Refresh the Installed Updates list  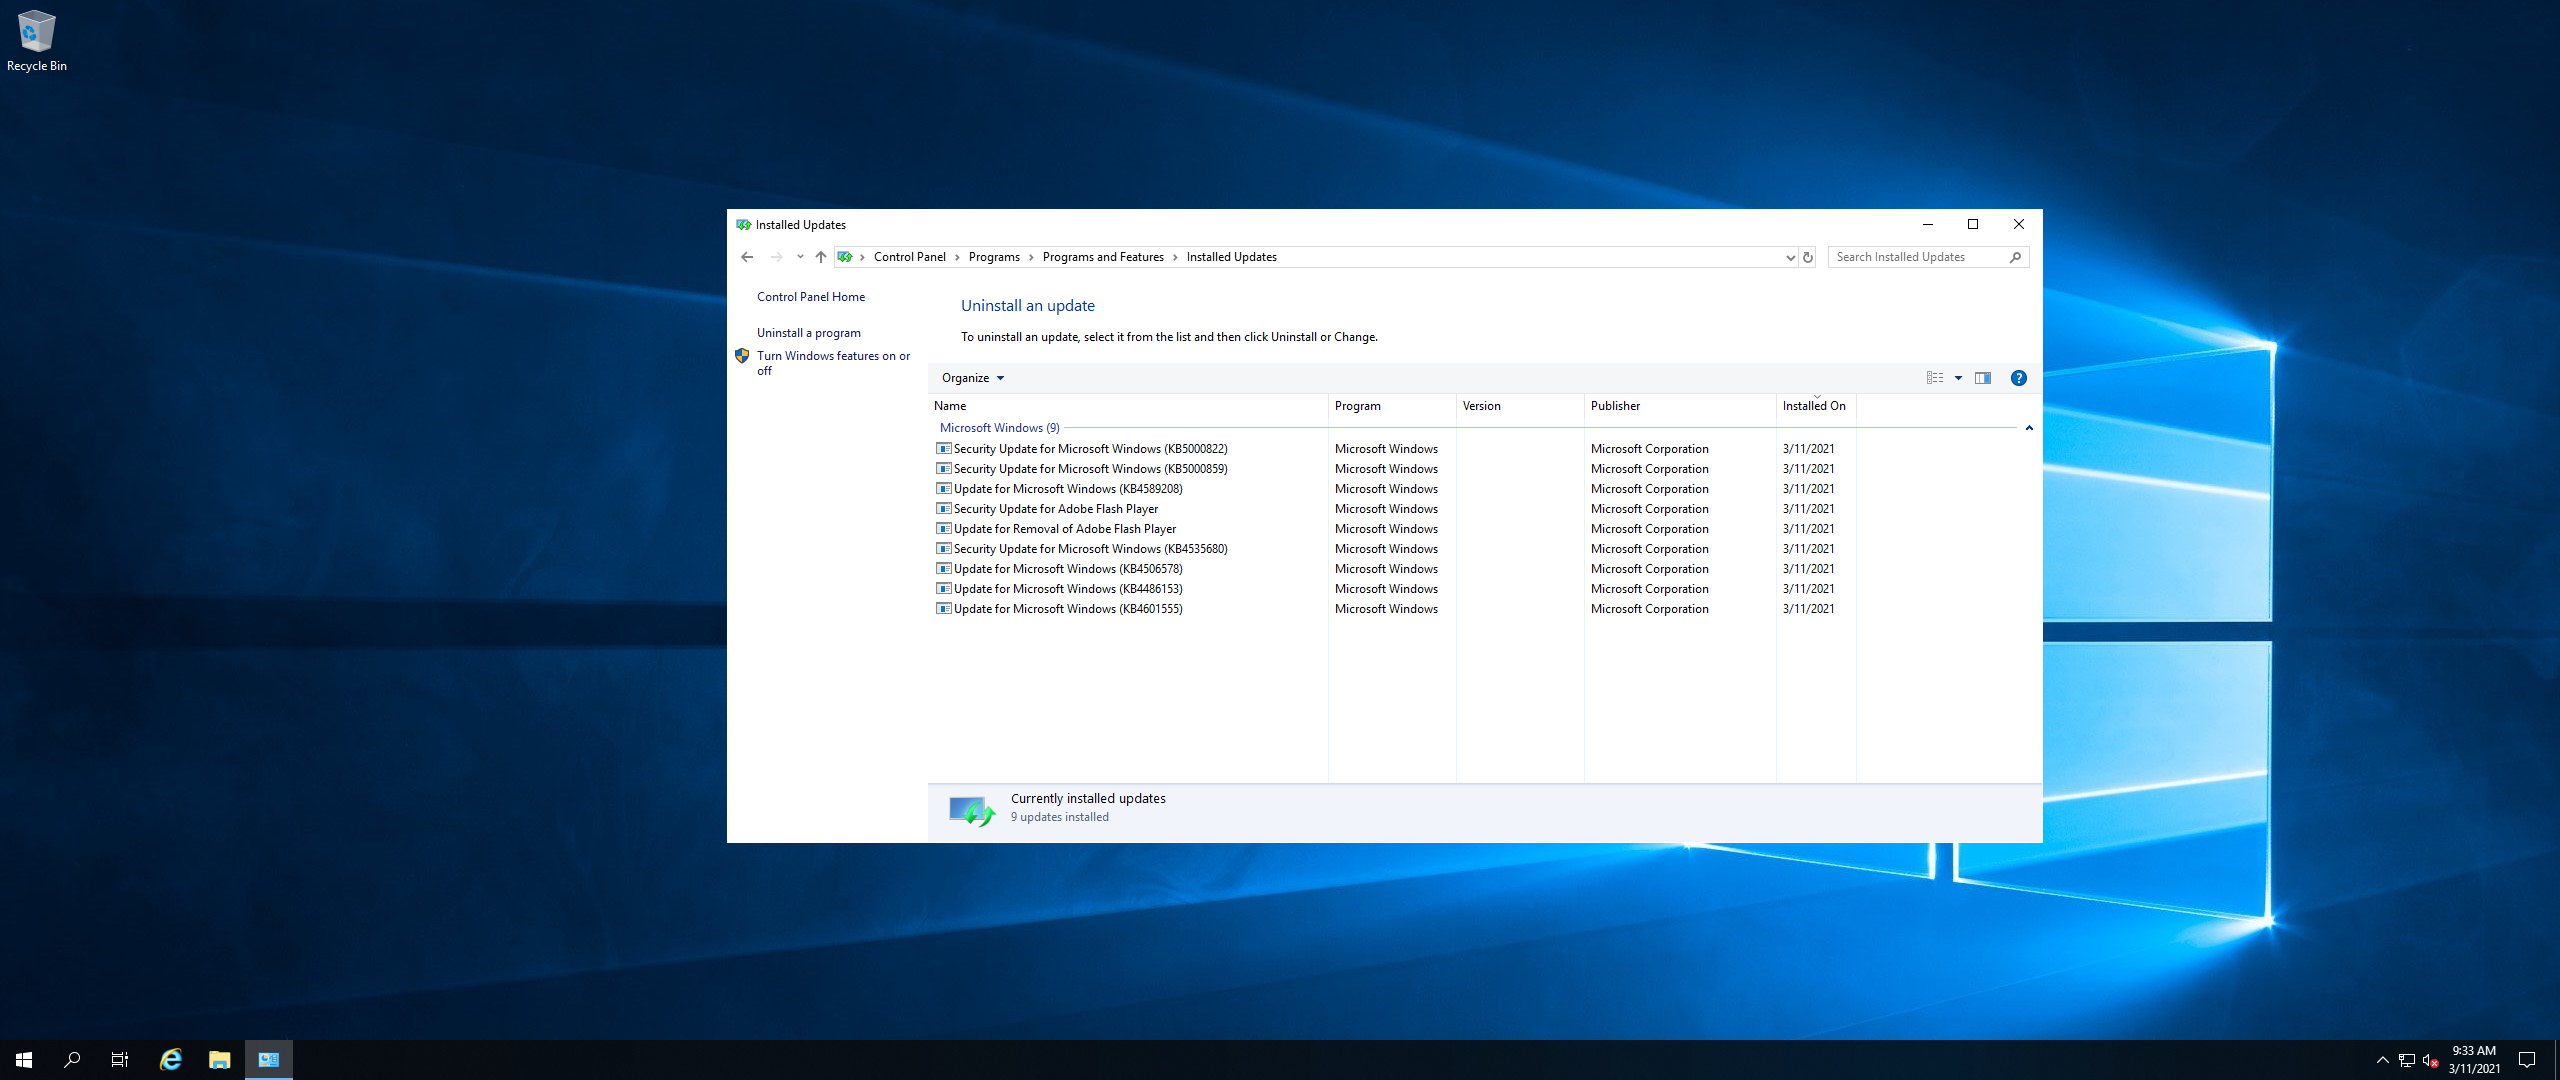1808,257
